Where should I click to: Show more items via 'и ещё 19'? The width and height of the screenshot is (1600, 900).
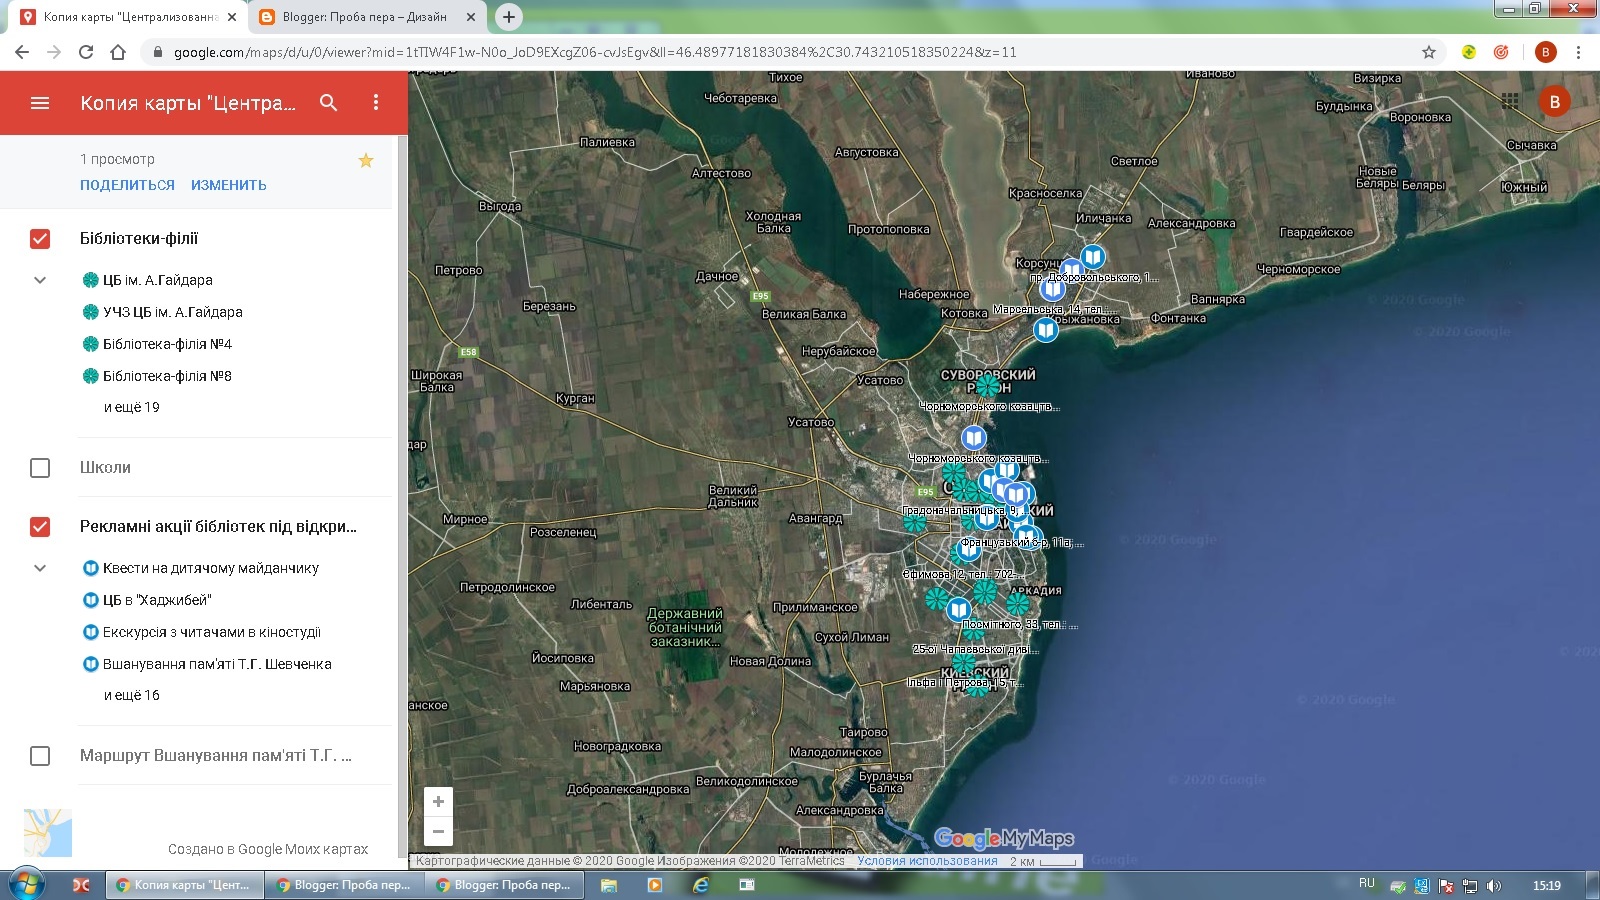tap(131, 407)
